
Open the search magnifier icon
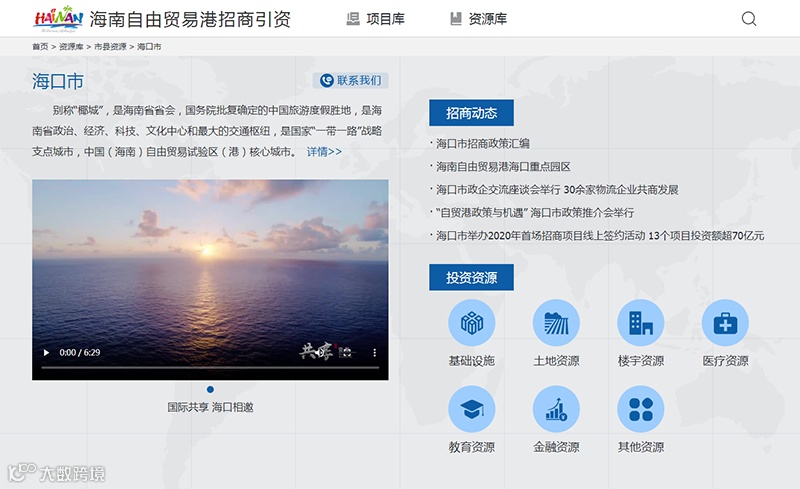(x=748, y=19)
